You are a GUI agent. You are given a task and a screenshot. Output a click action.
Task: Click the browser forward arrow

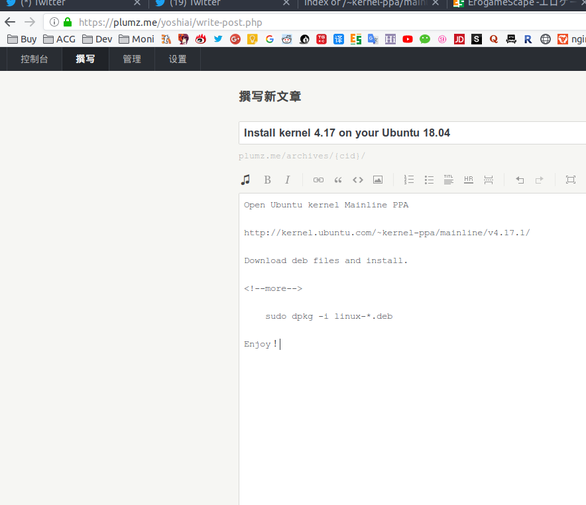click(x=30, y=22)
